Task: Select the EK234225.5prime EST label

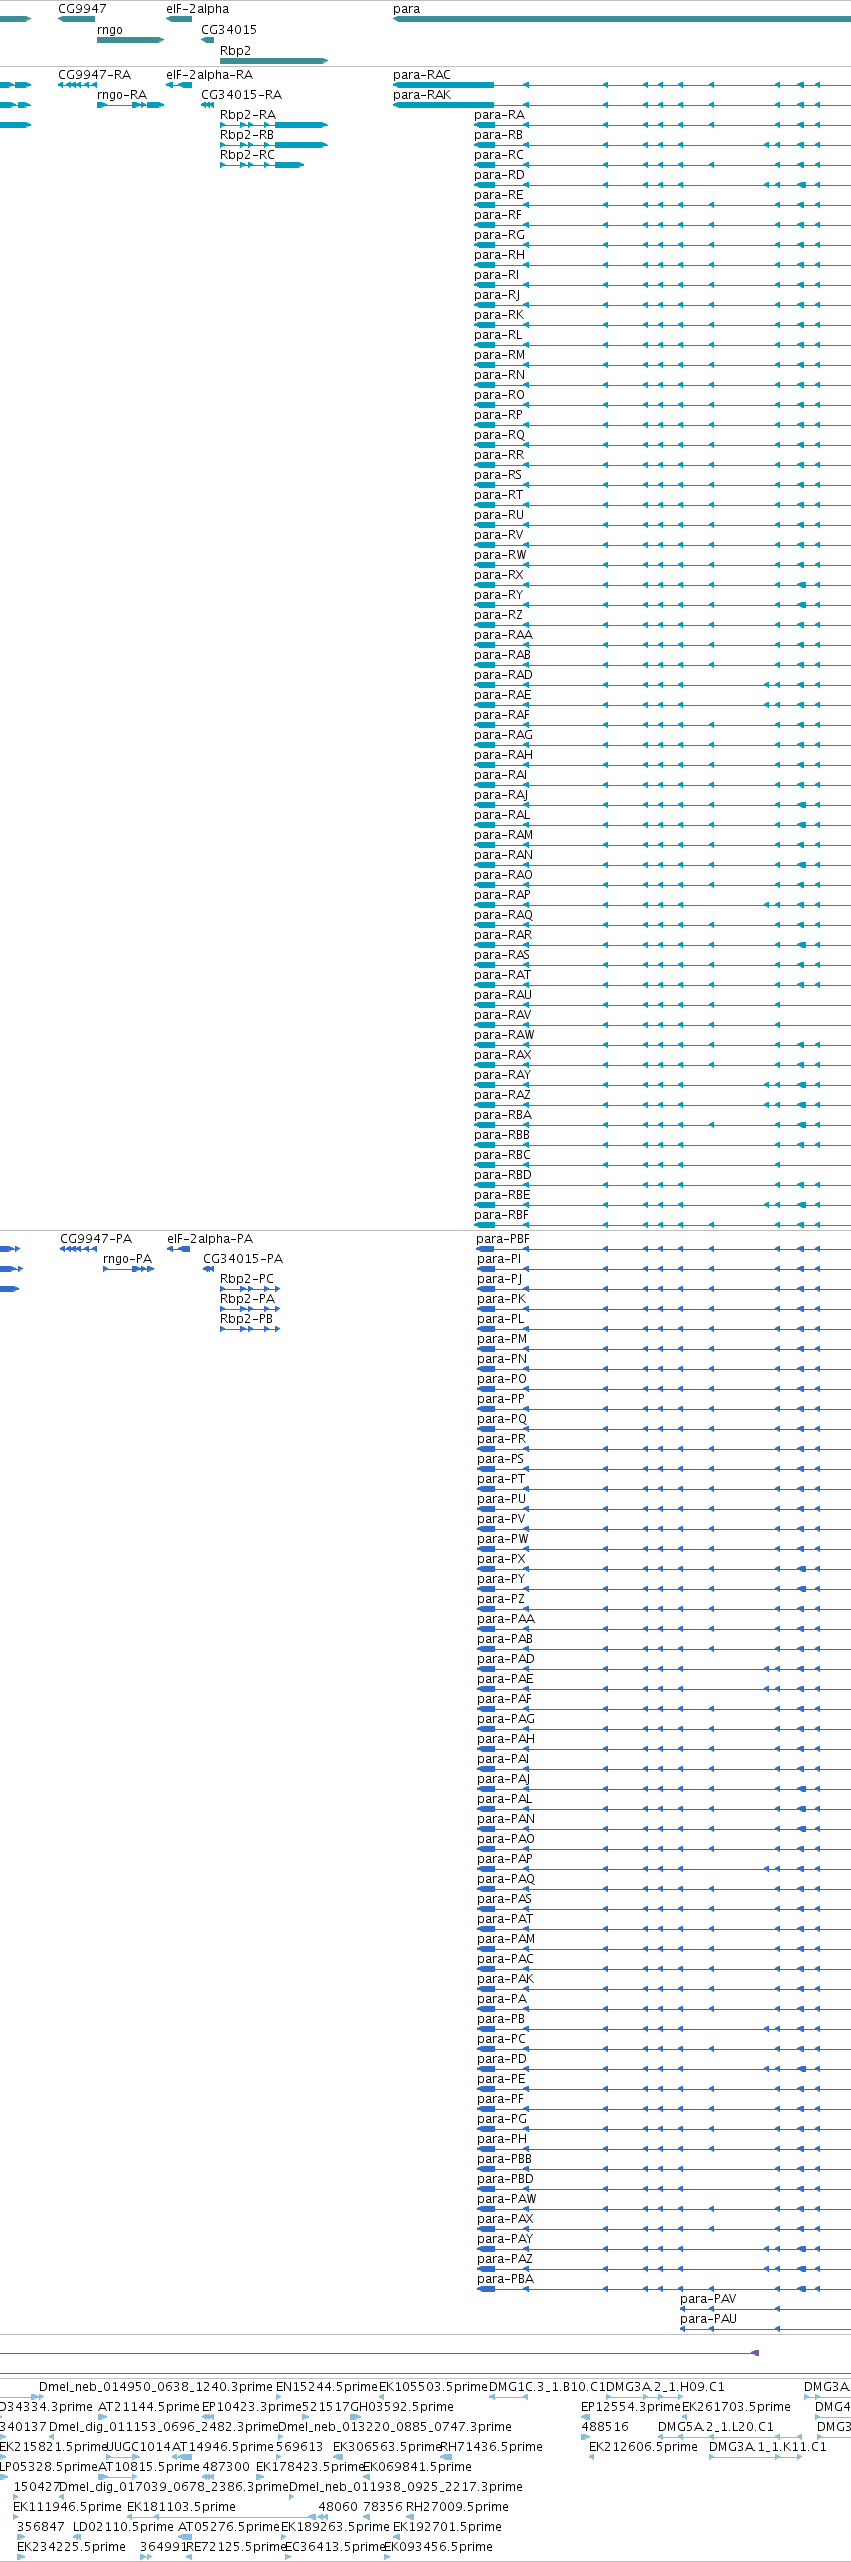Action: pos(71,2547)
